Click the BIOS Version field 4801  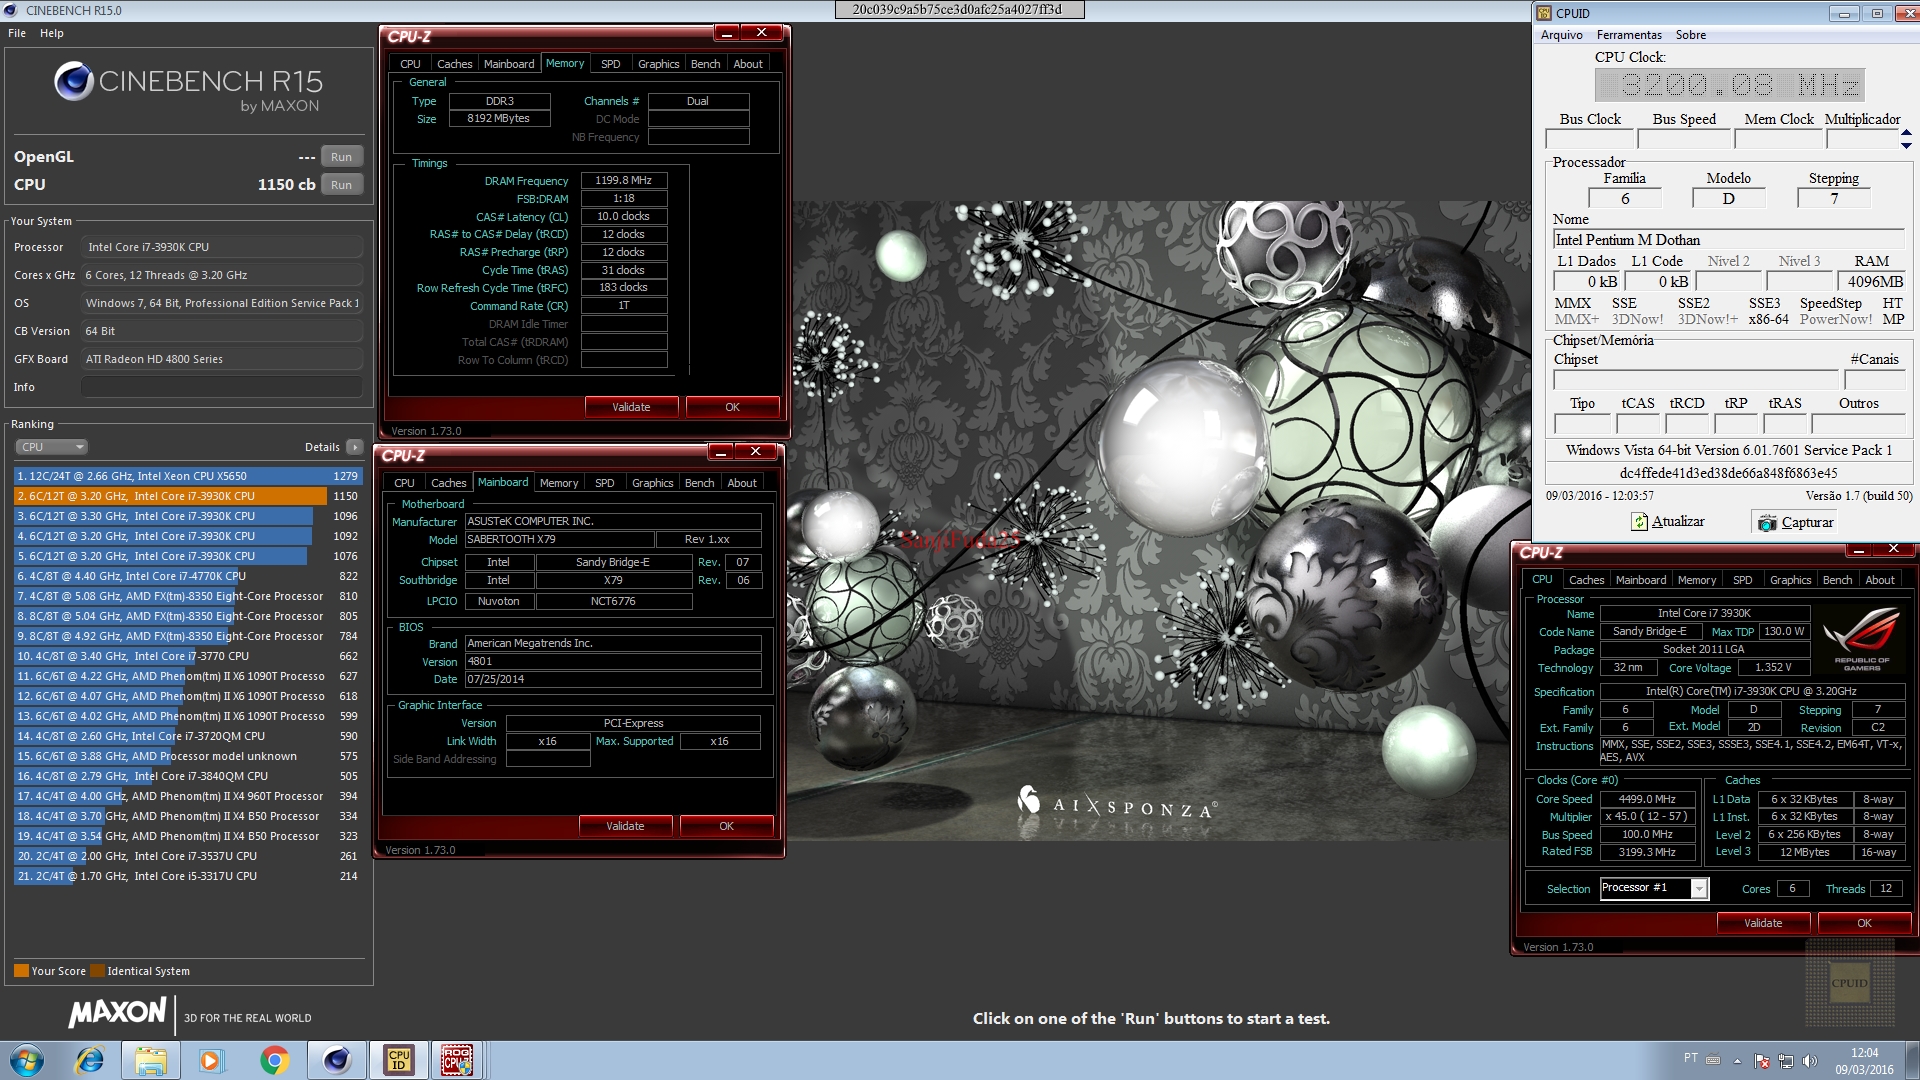pos(612,661)
